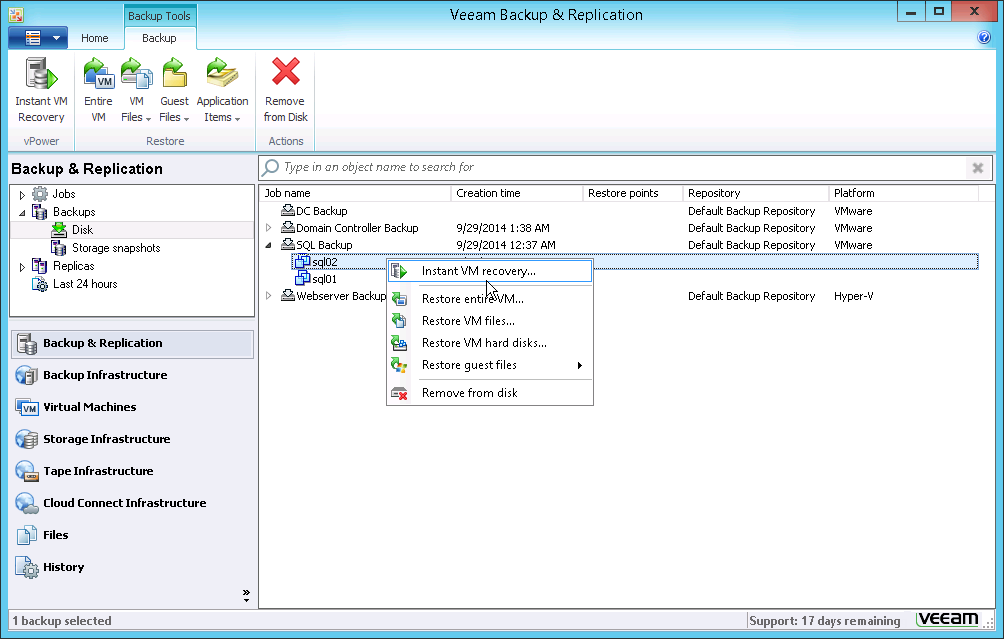Switch to Backup Infrastructure view
Screen dimensions: 1004x639
[133, 375]
